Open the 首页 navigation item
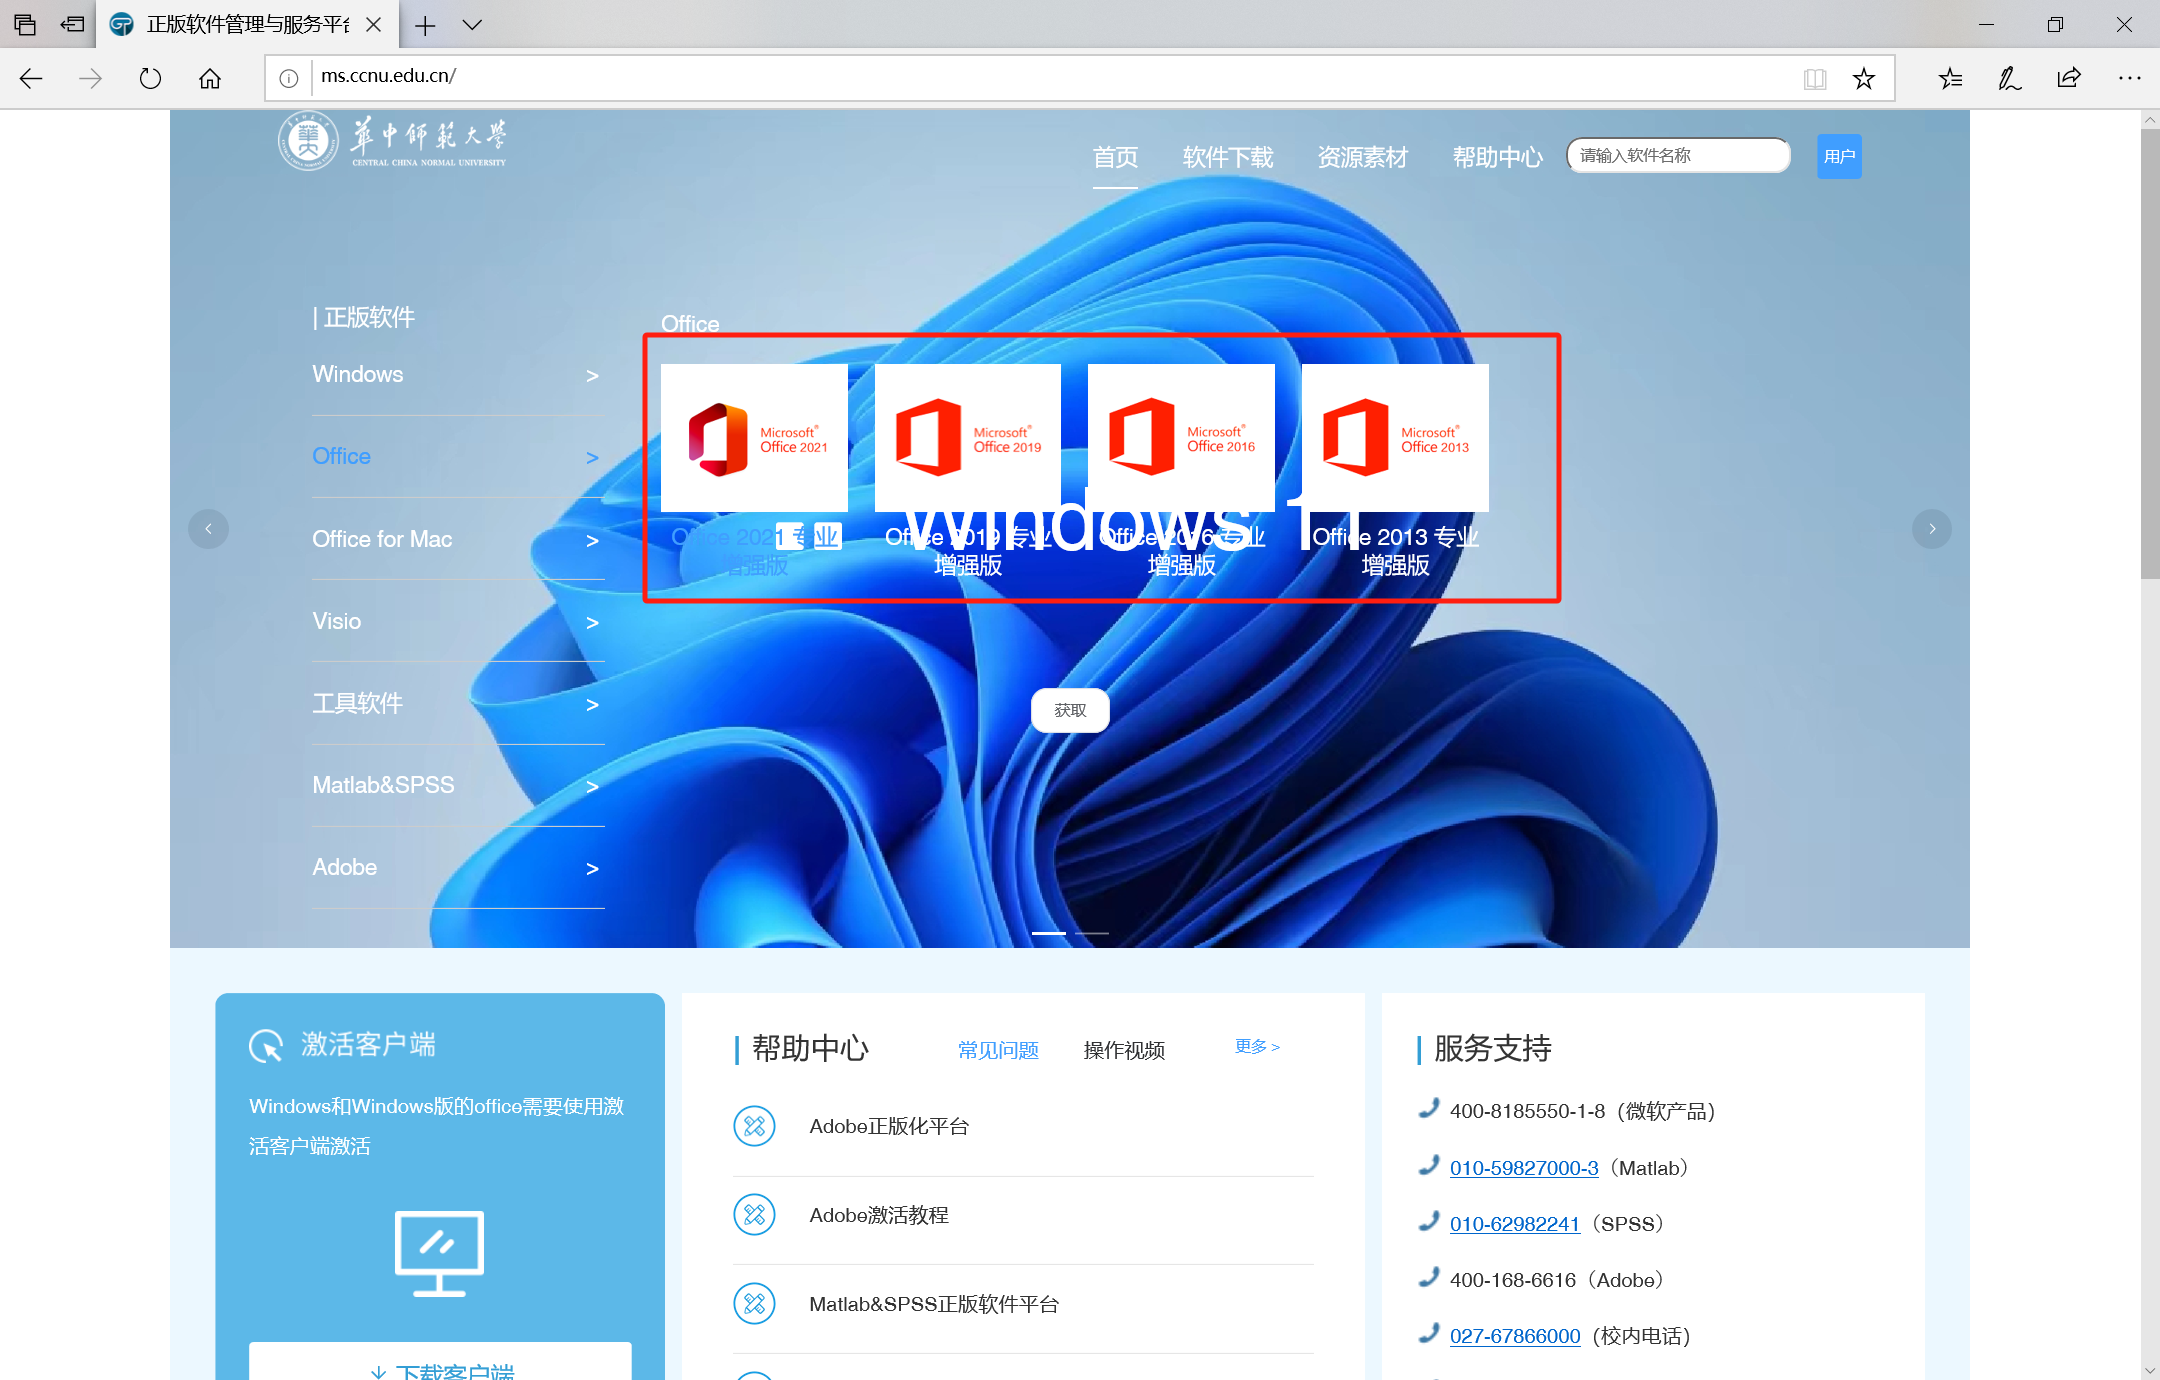The image size is (2160, 1380). pyautogui.click(x=1115, y=157)
